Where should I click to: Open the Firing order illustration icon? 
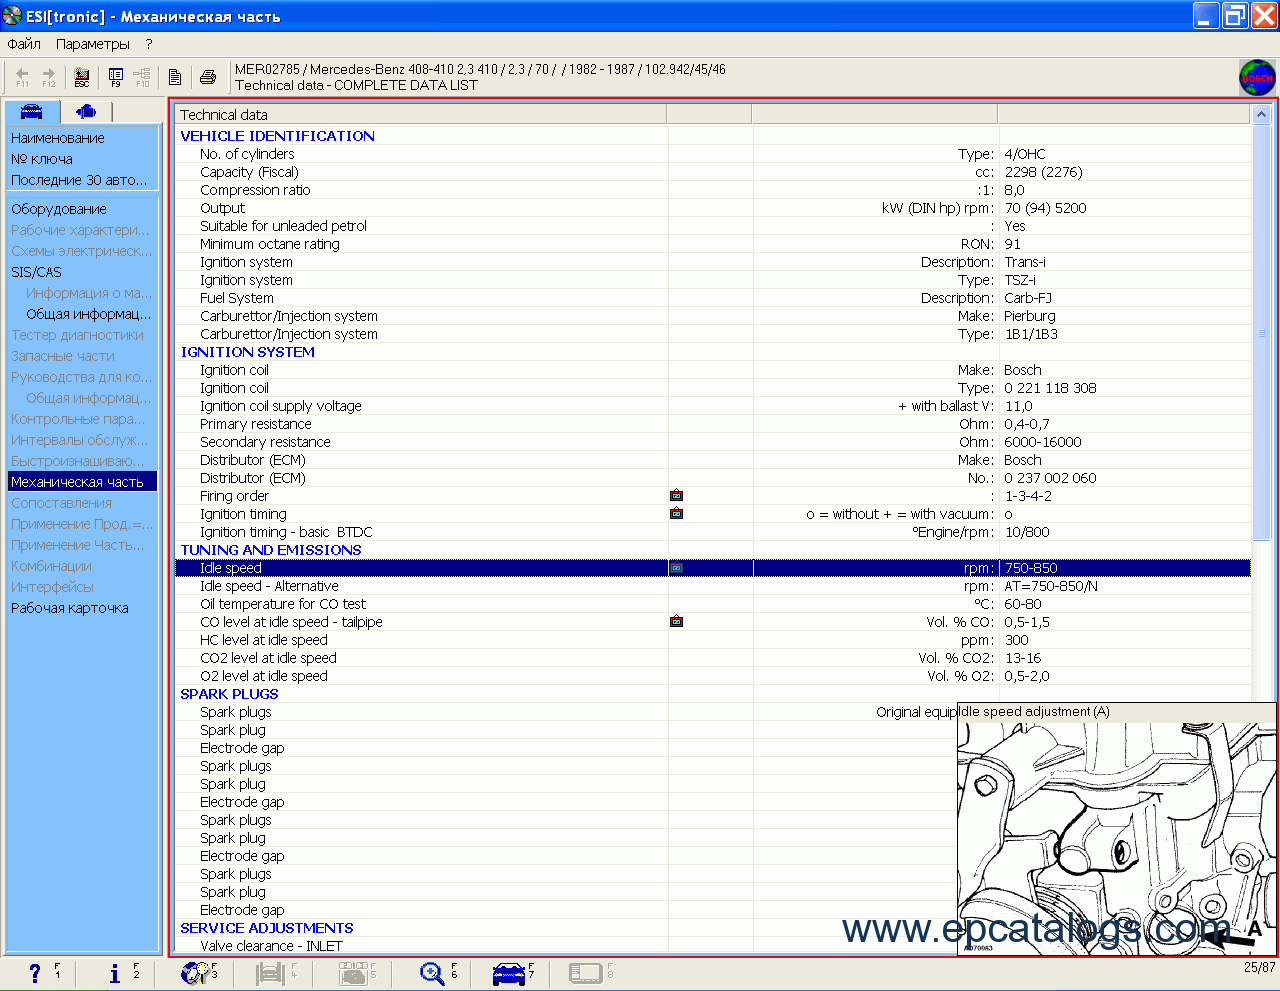click(x=677, y=495)
